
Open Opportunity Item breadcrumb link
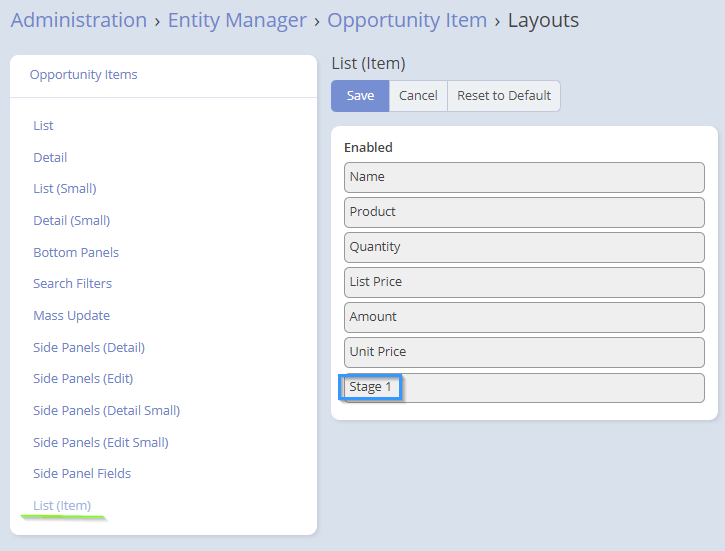point(407,20)
